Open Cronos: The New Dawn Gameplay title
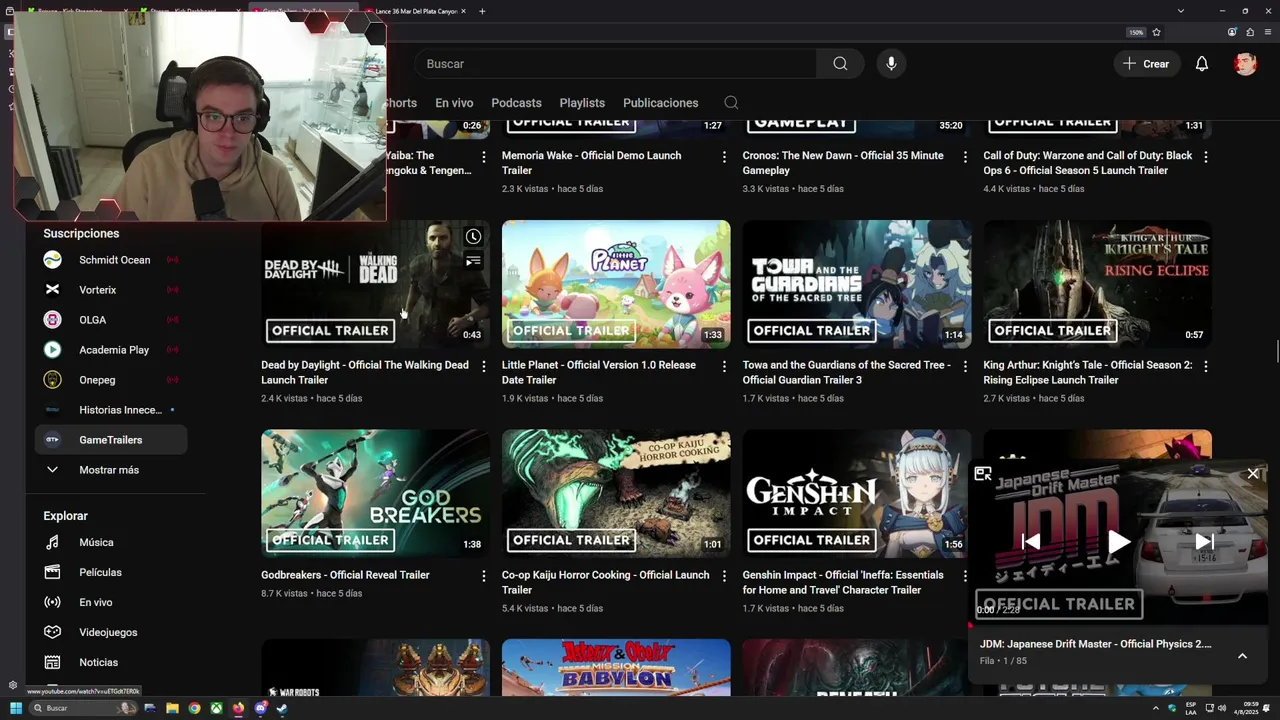The width and height of the screenshot is (1280, 720). [x=843, y=162]
